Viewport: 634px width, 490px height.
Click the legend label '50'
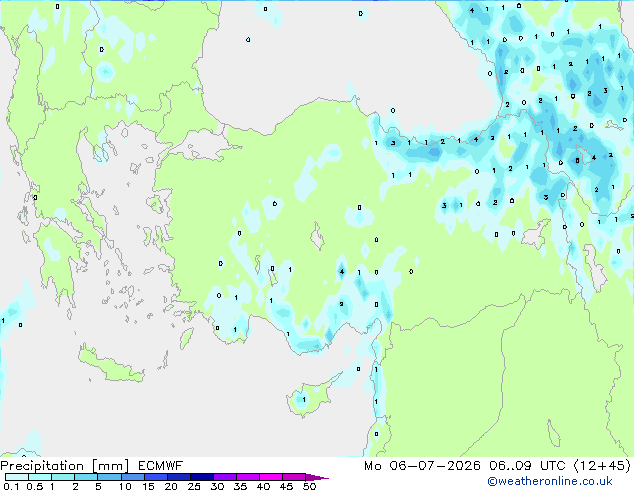click(x=309, y=486)
